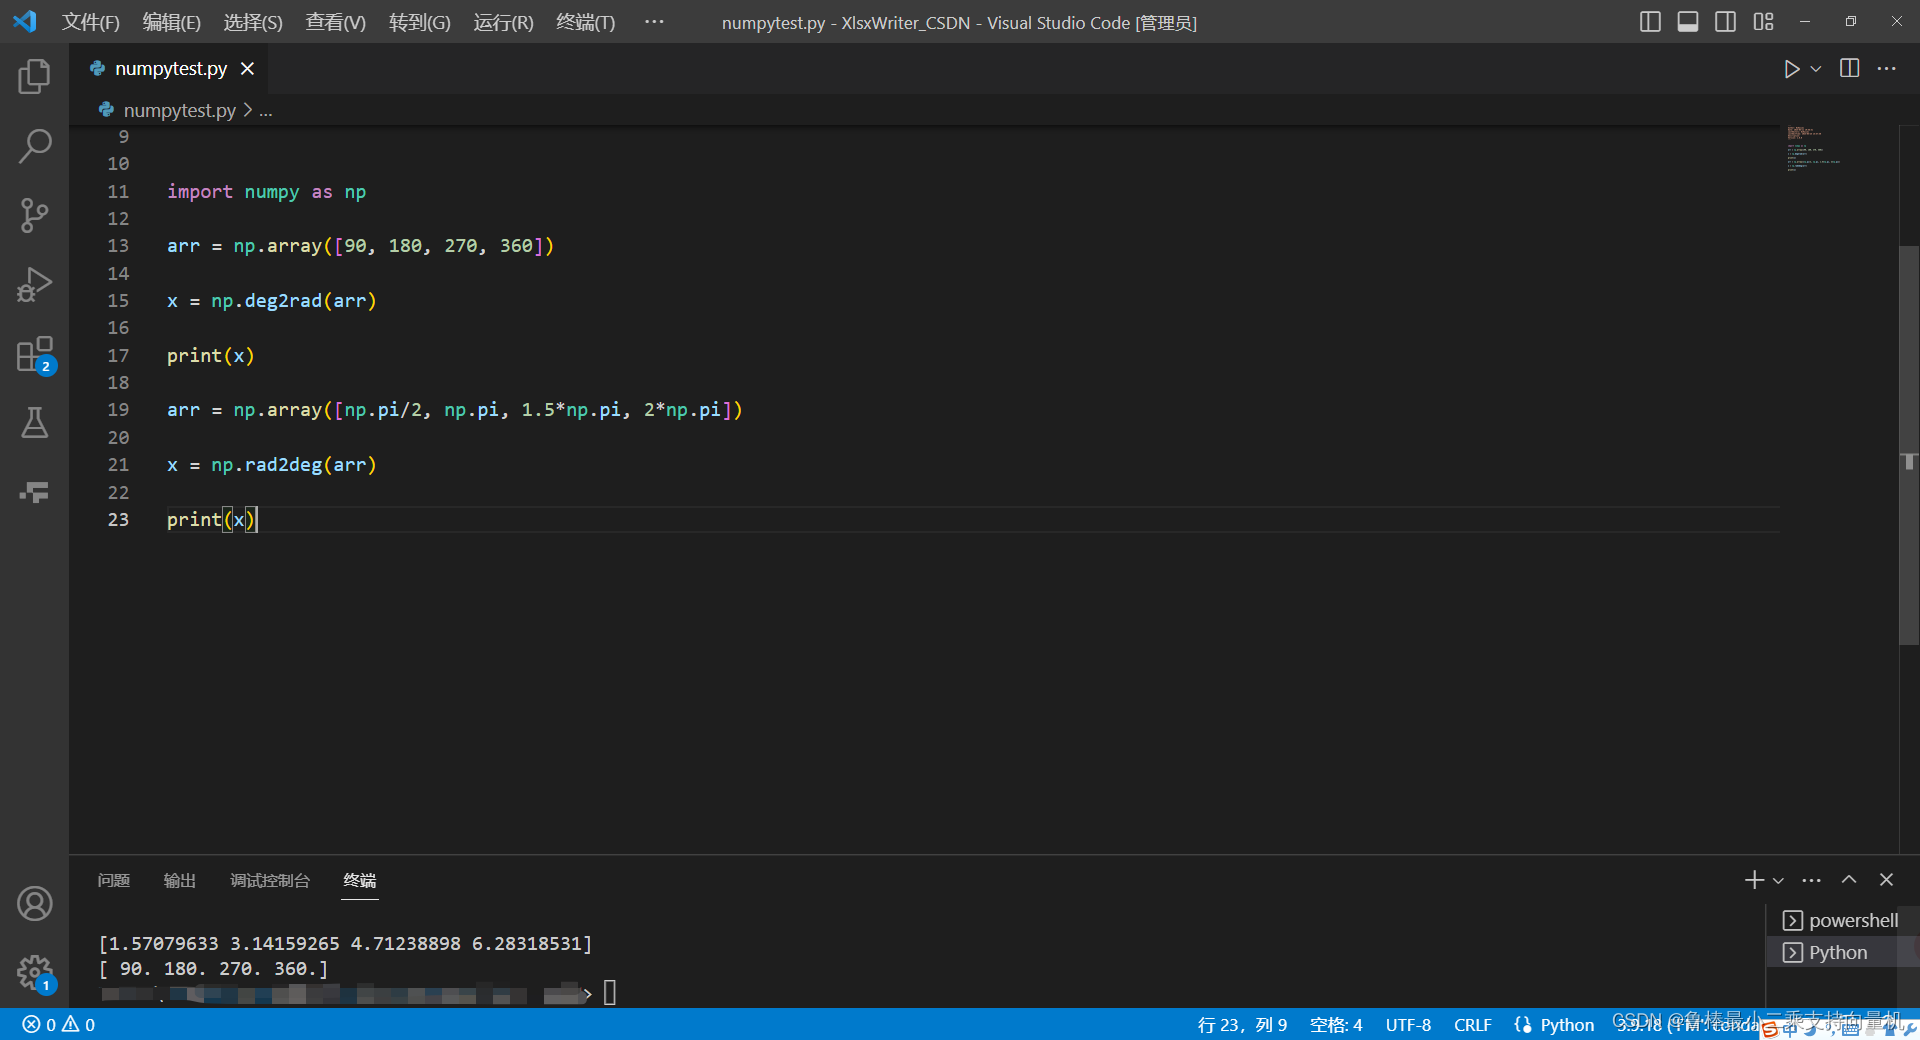This screenshot has height=1040, width=1920.
Task: Click errors and warnings status indicator
Action: pyautogui.click(x=59, y=1024)
